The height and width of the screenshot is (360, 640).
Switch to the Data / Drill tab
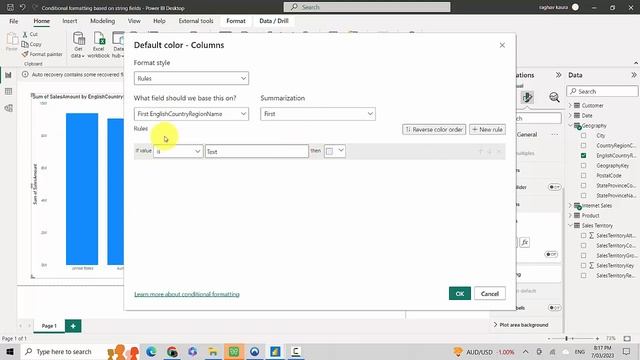click(273, 21)
